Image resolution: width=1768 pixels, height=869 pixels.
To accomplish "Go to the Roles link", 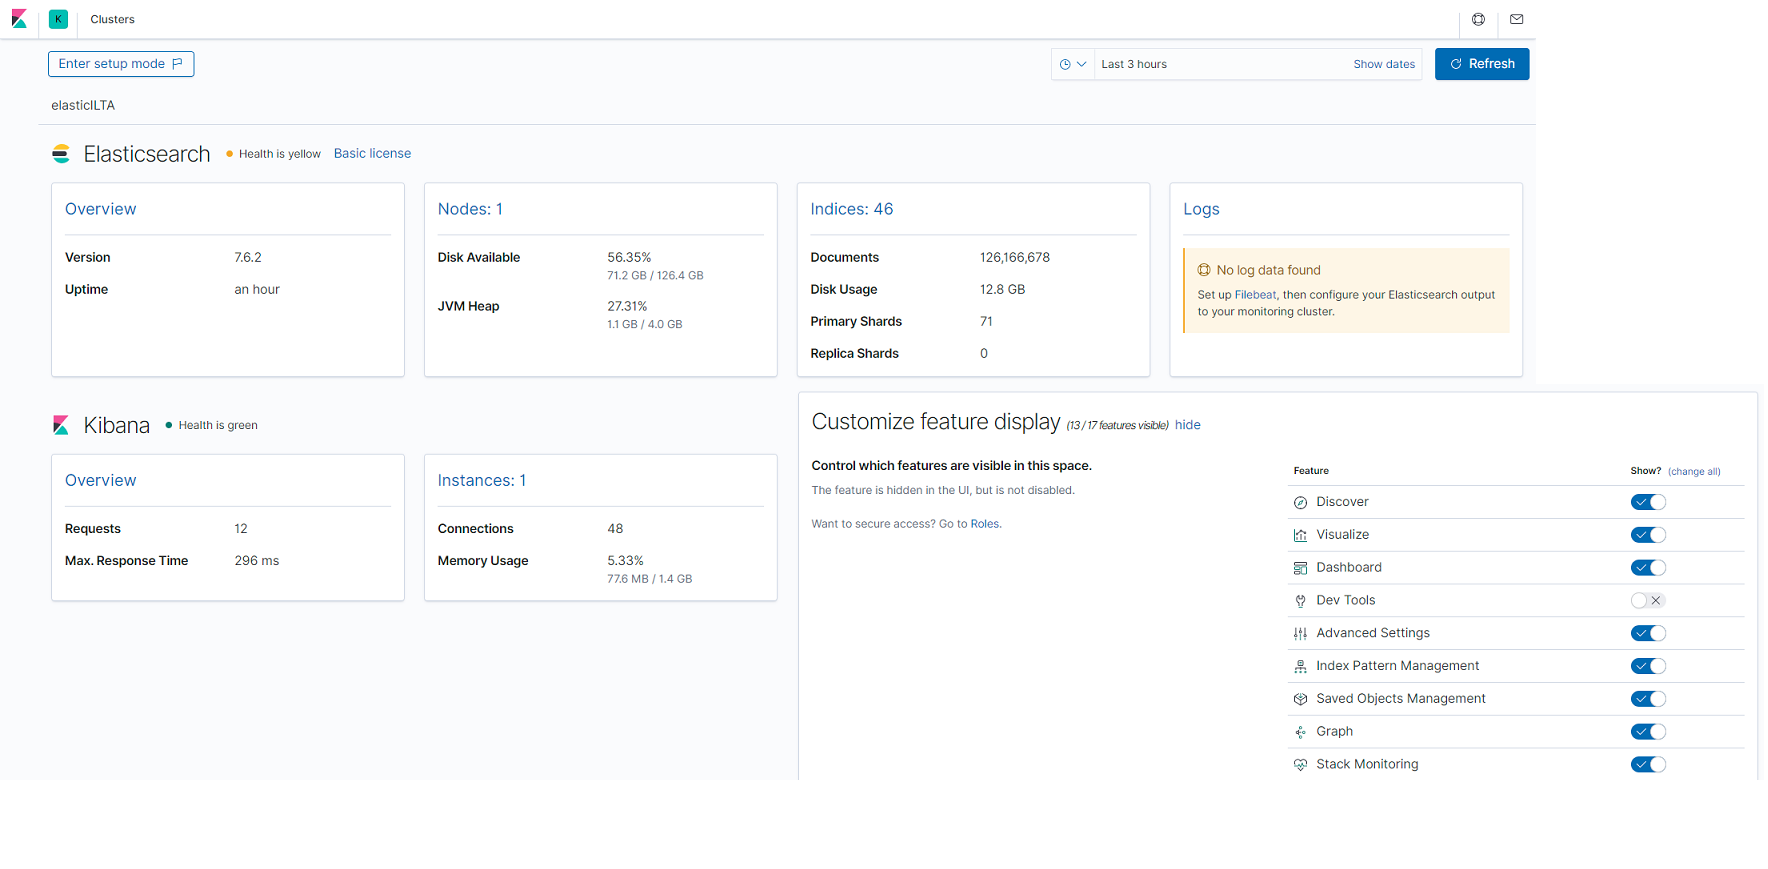I will (x=984, y=524).
